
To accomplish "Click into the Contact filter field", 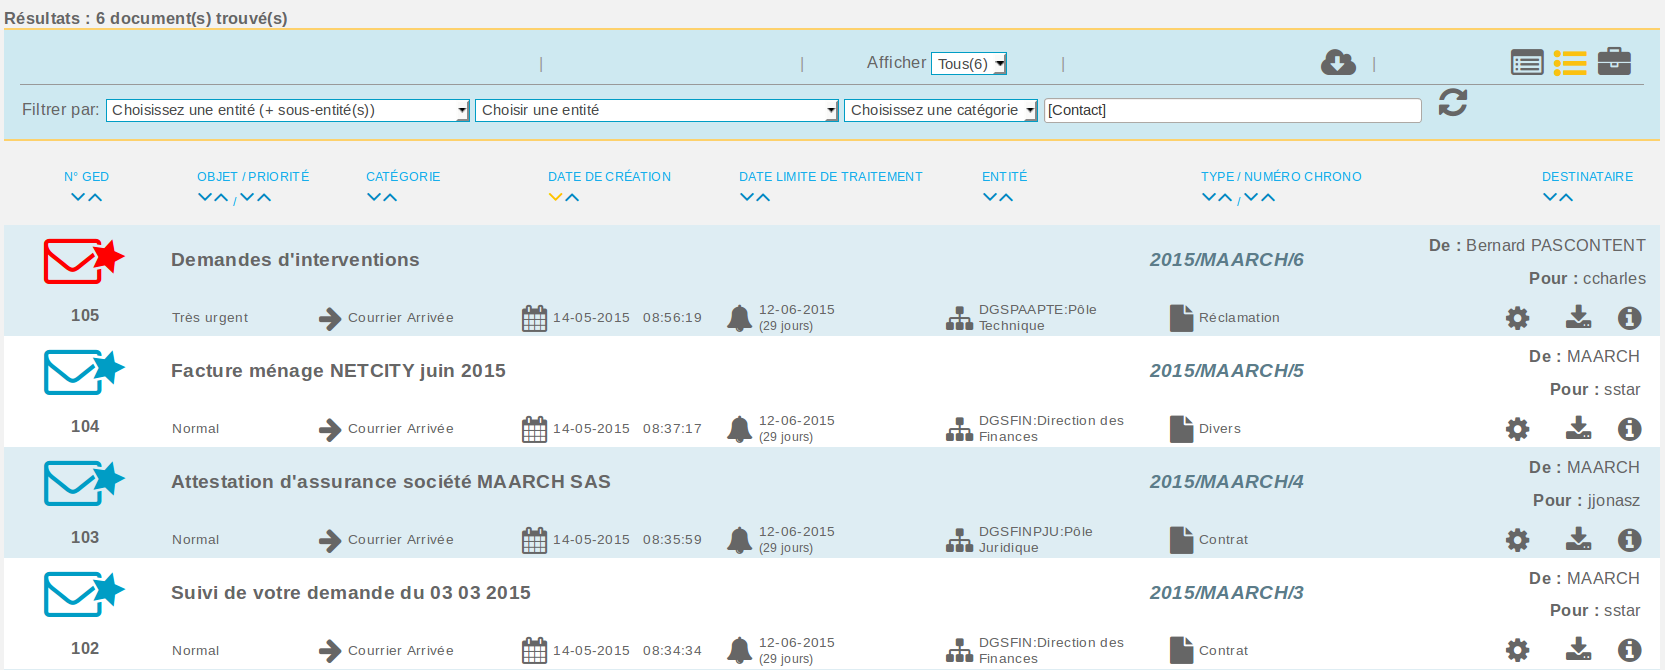I will tap(1232, 110).
